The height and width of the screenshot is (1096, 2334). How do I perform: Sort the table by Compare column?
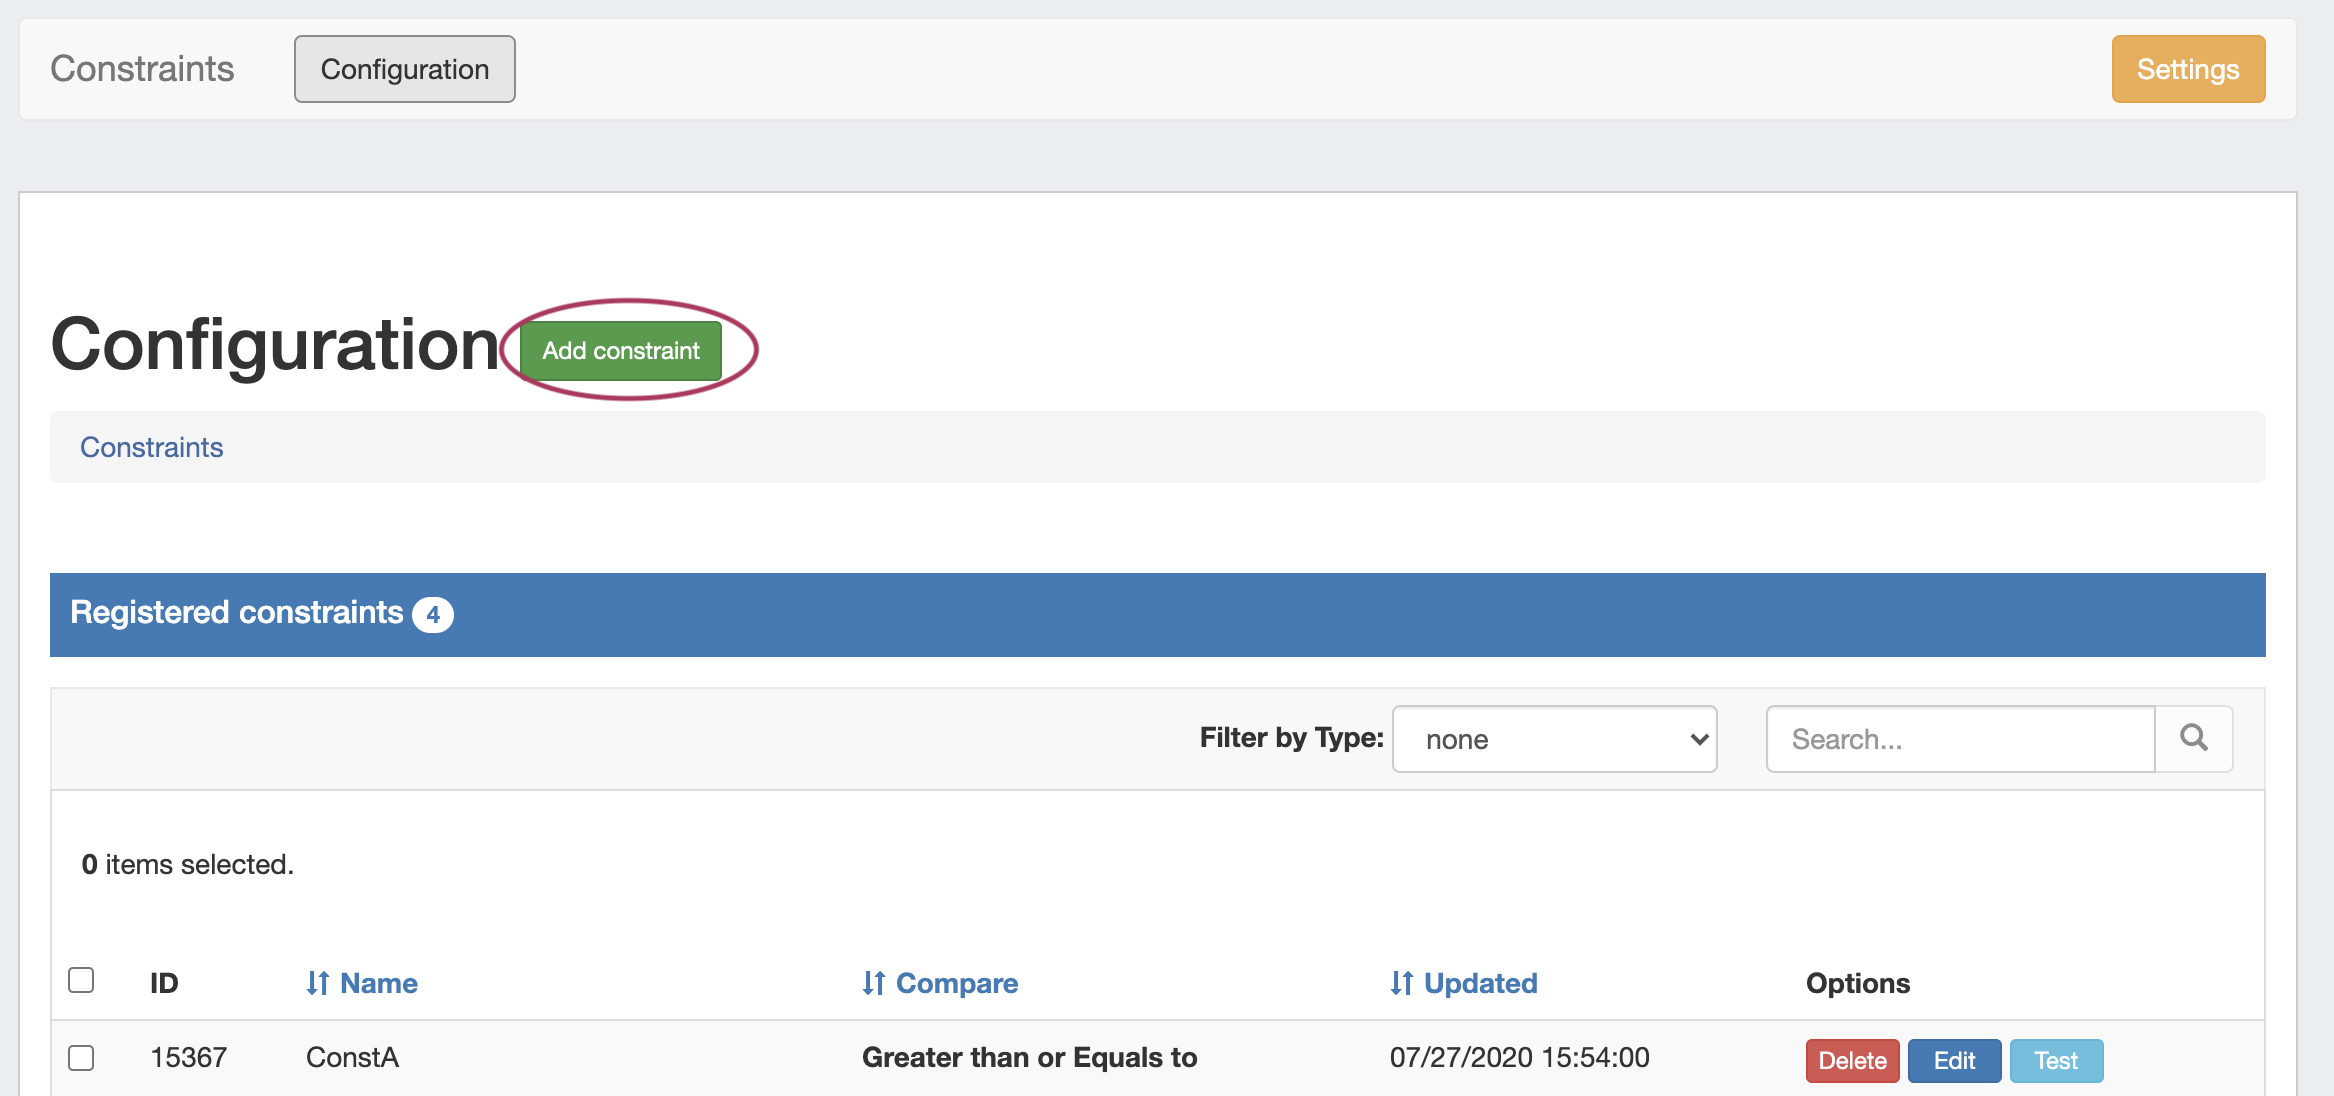tap(940, 983)
